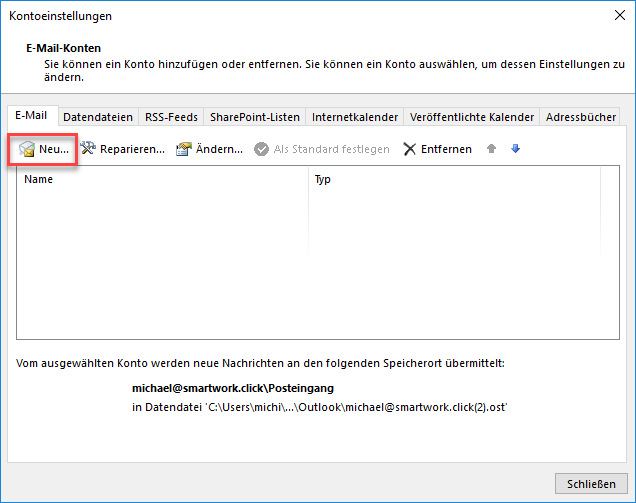Click the Neu new account envelope icon

coord(27,149)
